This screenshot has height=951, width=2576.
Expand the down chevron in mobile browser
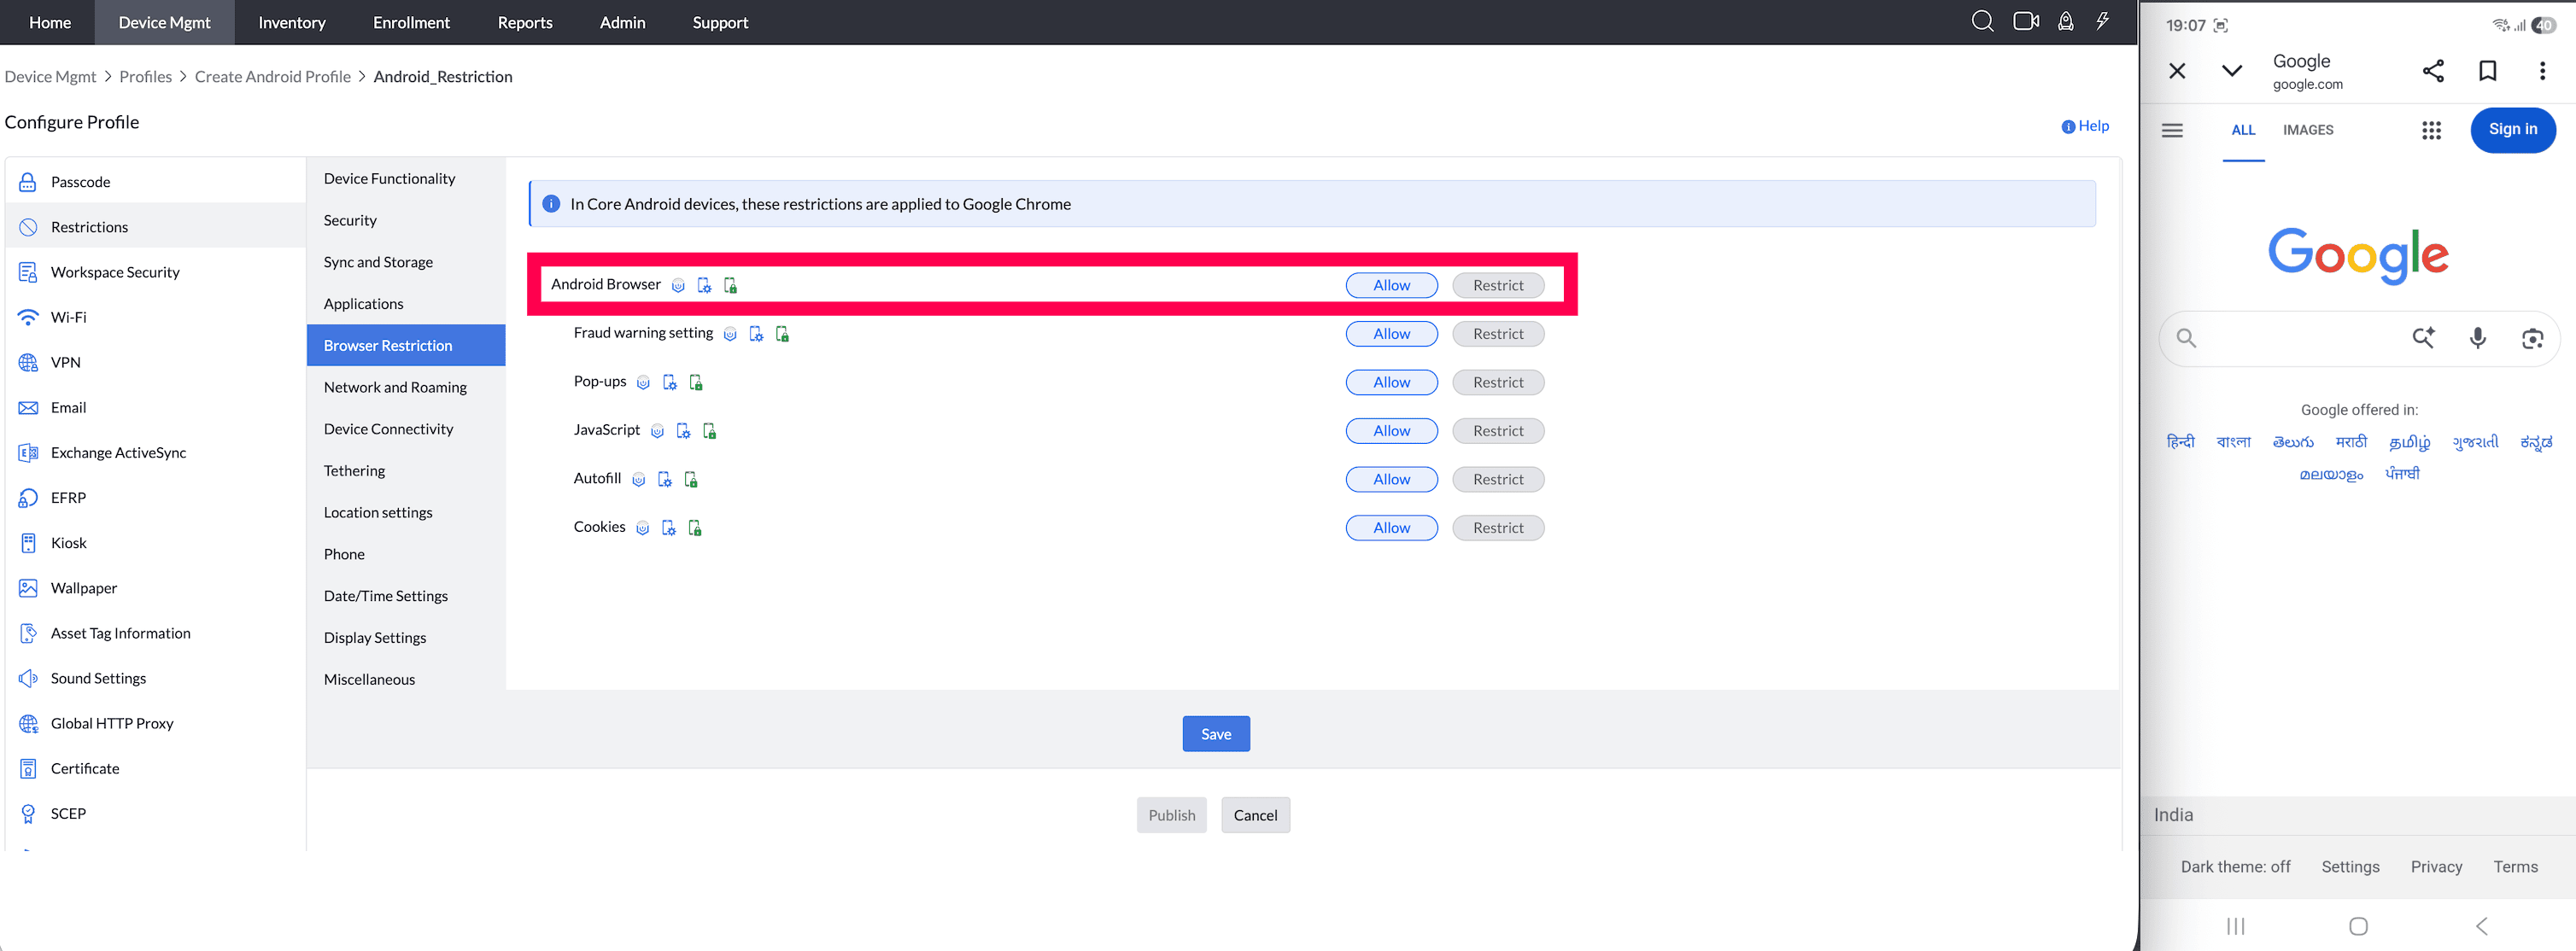pyautogui.click(x=2231, y=71)
